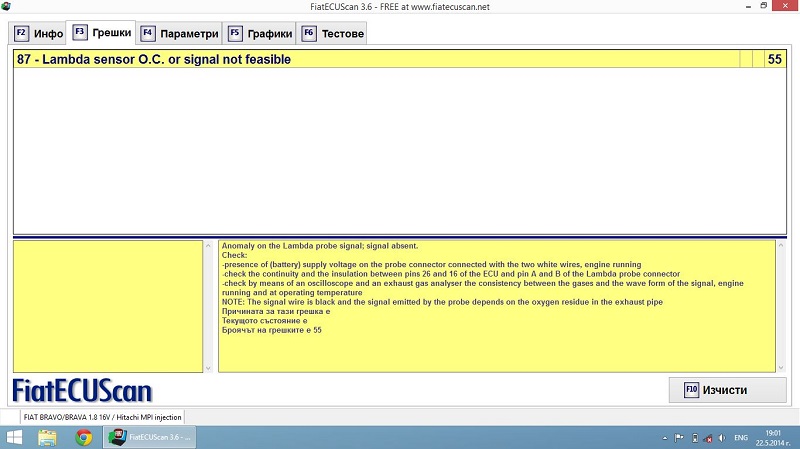Open File Explorer from the taskbar
This screenshot has height=449, width=800.
[47, 437]
